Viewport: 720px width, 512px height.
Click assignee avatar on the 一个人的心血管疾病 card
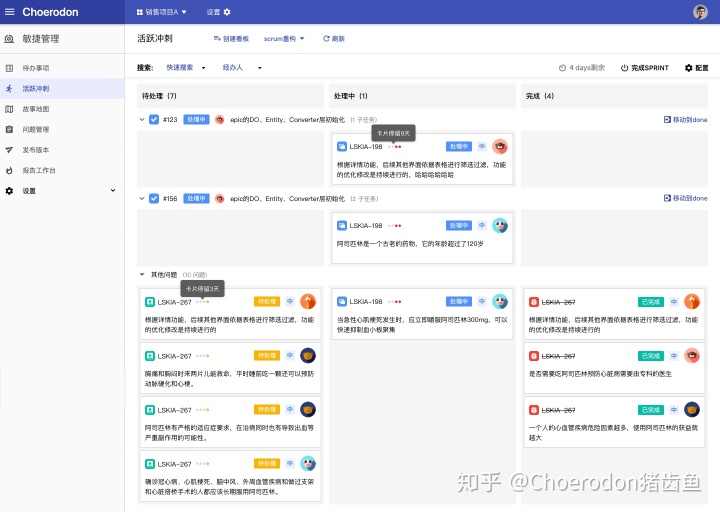point(692,409)
